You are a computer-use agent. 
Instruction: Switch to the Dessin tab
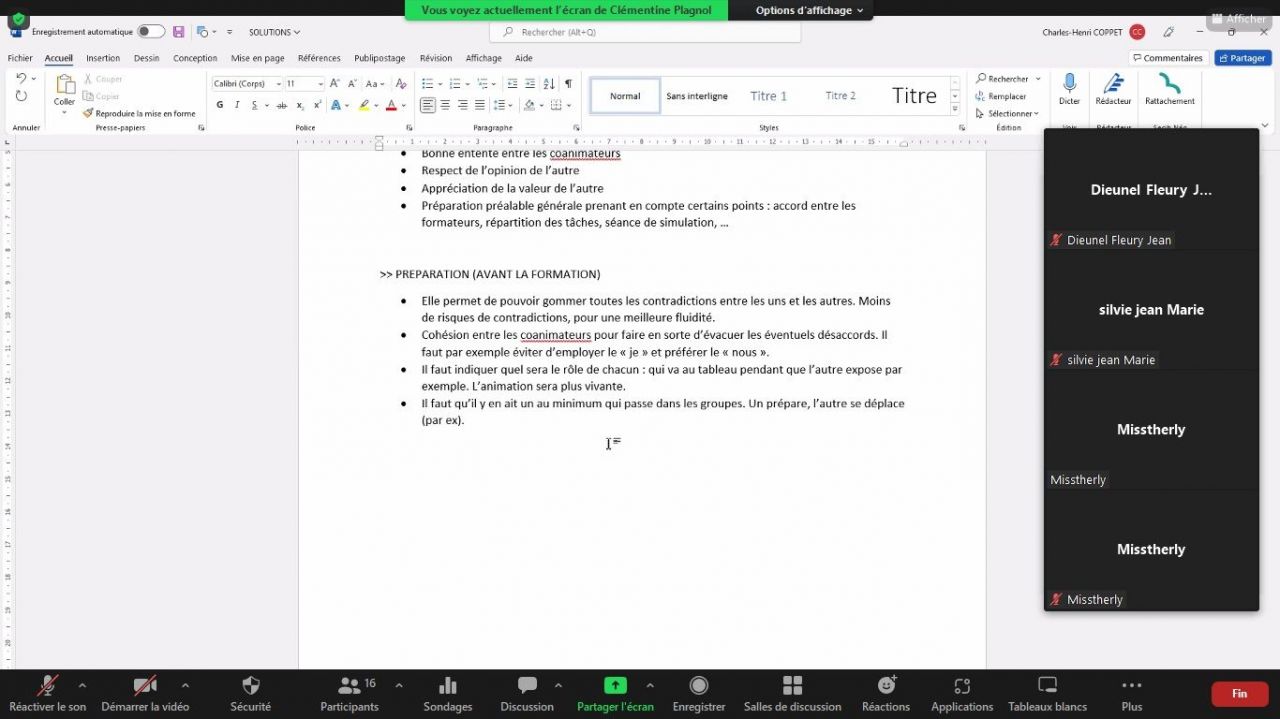pyautogui.click(x=146, y=58)
